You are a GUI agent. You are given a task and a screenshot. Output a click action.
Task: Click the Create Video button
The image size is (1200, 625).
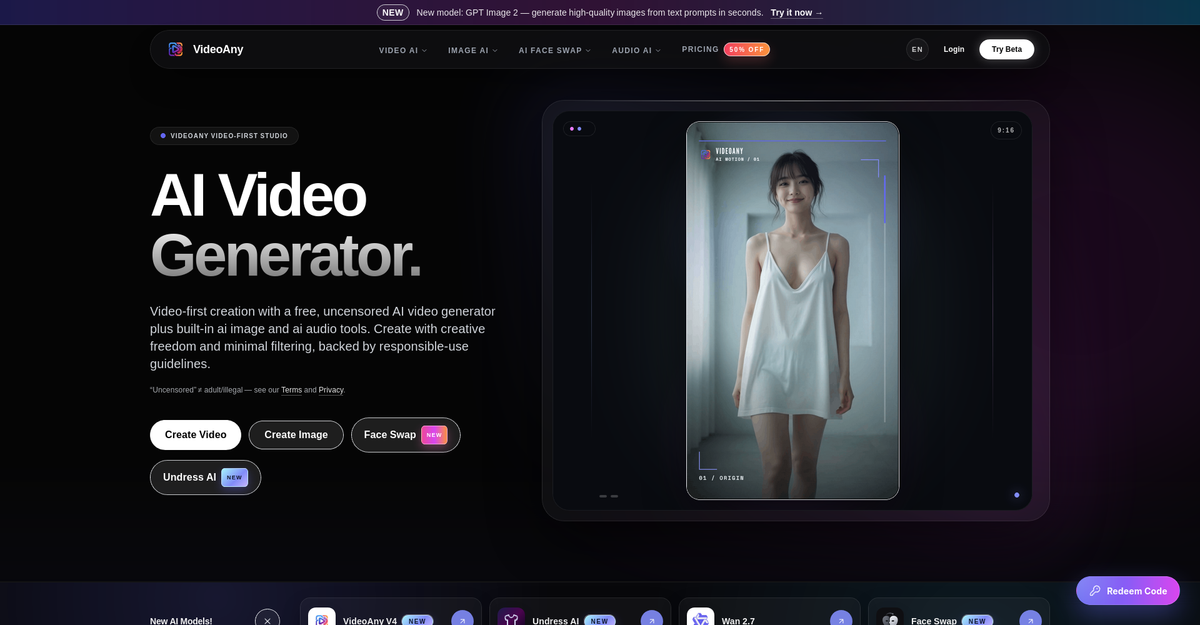pos(195,435)
